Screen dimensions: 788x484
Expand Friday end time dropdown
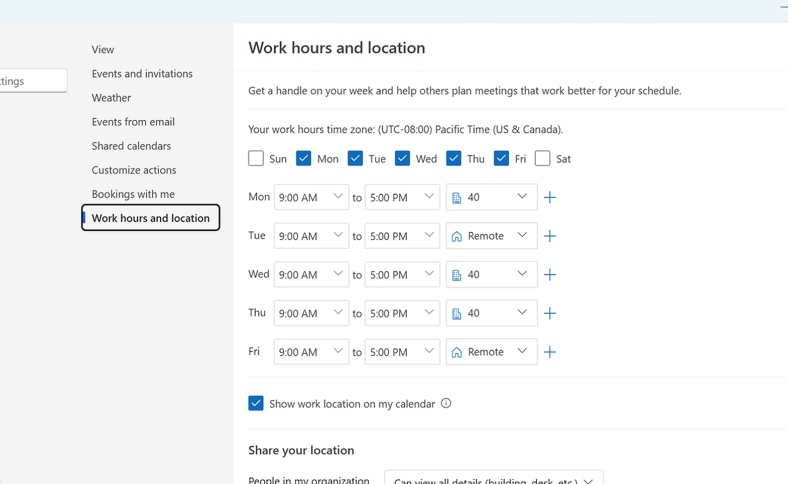coord(402,352)
